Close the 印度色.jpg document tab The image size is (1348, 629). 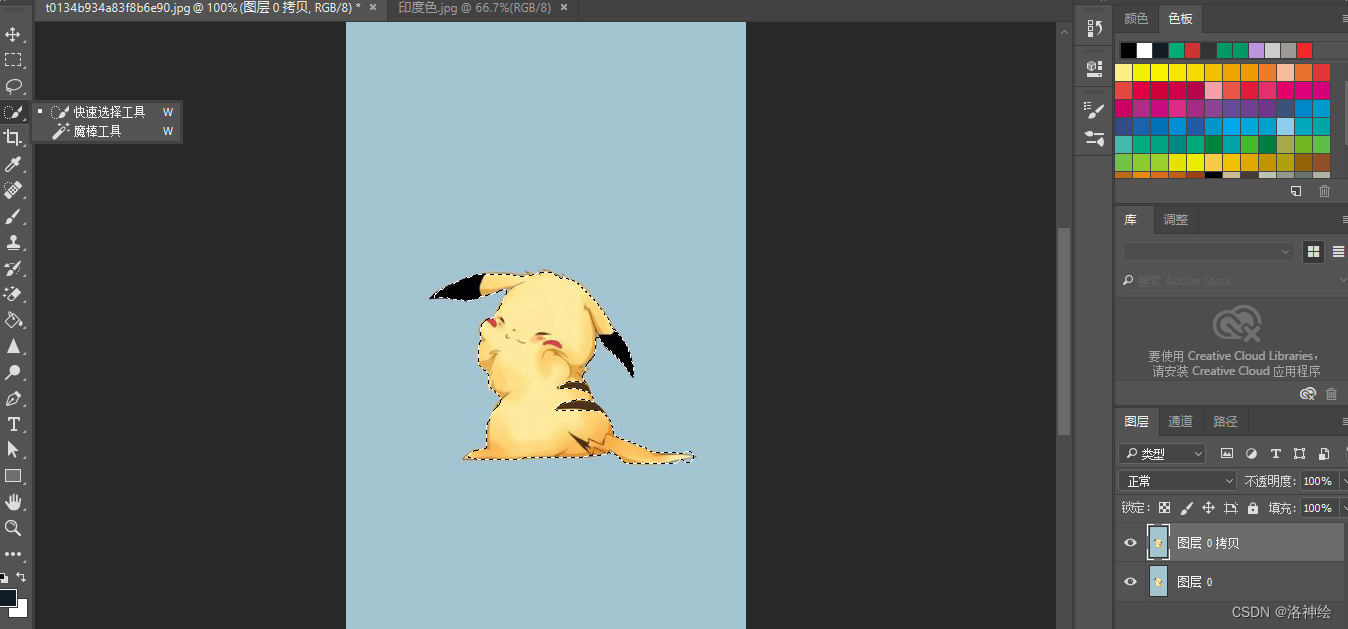point(563,8)
